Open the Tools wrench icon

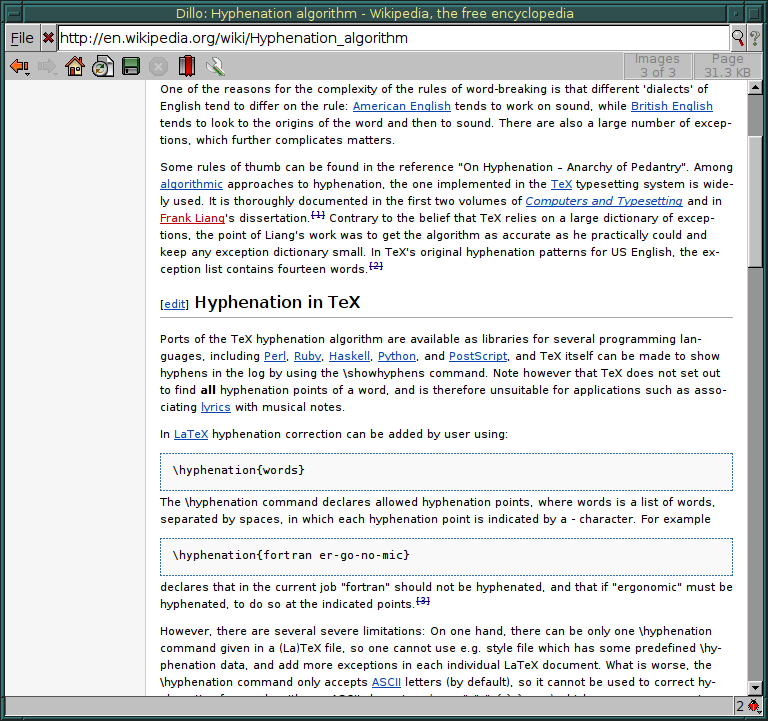tap(215, 67)
